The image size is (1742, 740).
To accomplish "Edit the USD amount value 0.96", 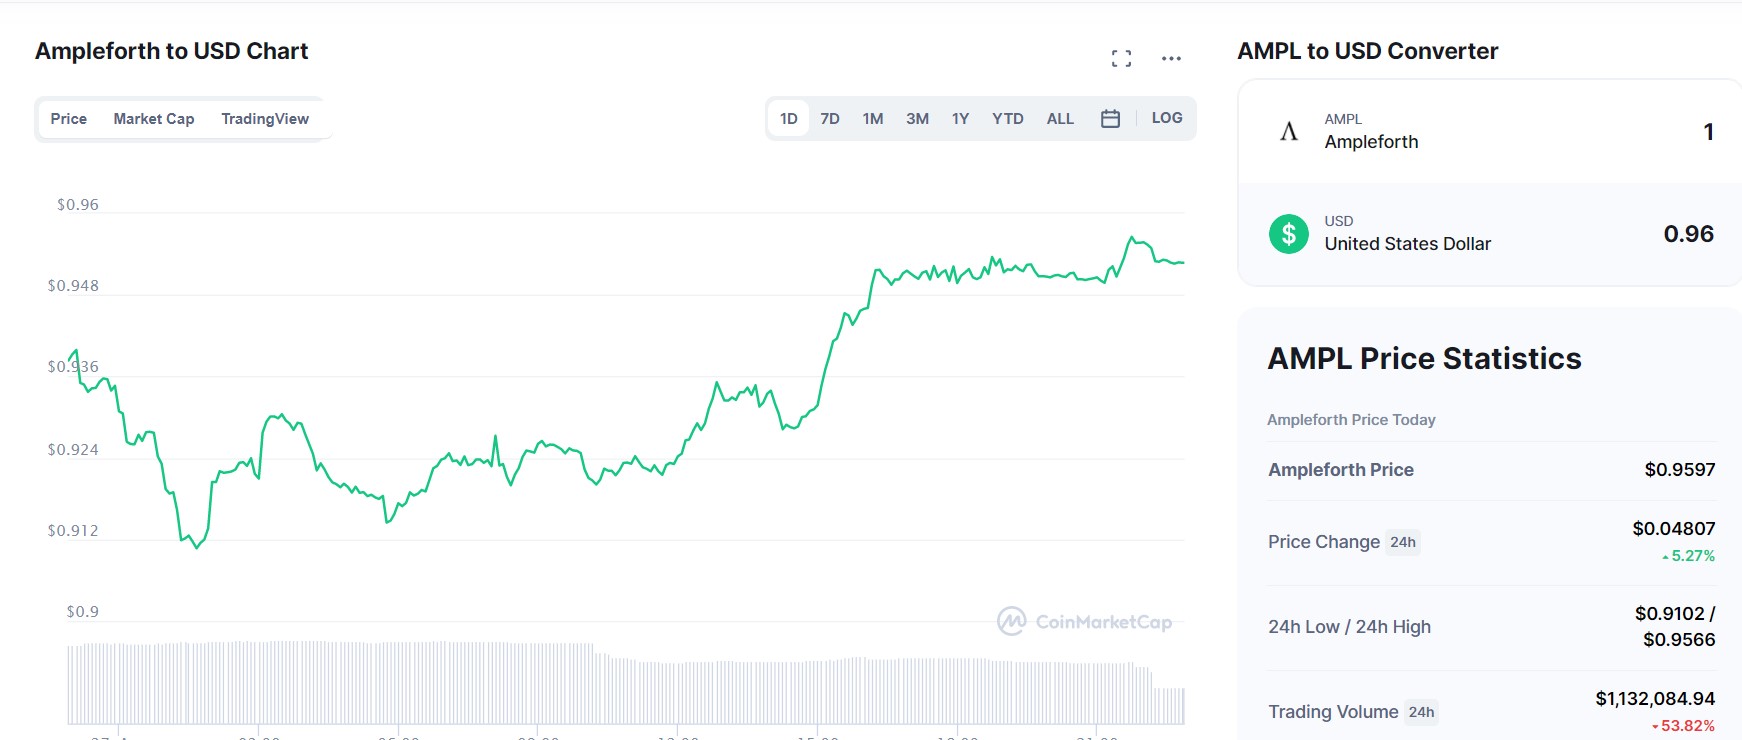I will (1688, 234).
